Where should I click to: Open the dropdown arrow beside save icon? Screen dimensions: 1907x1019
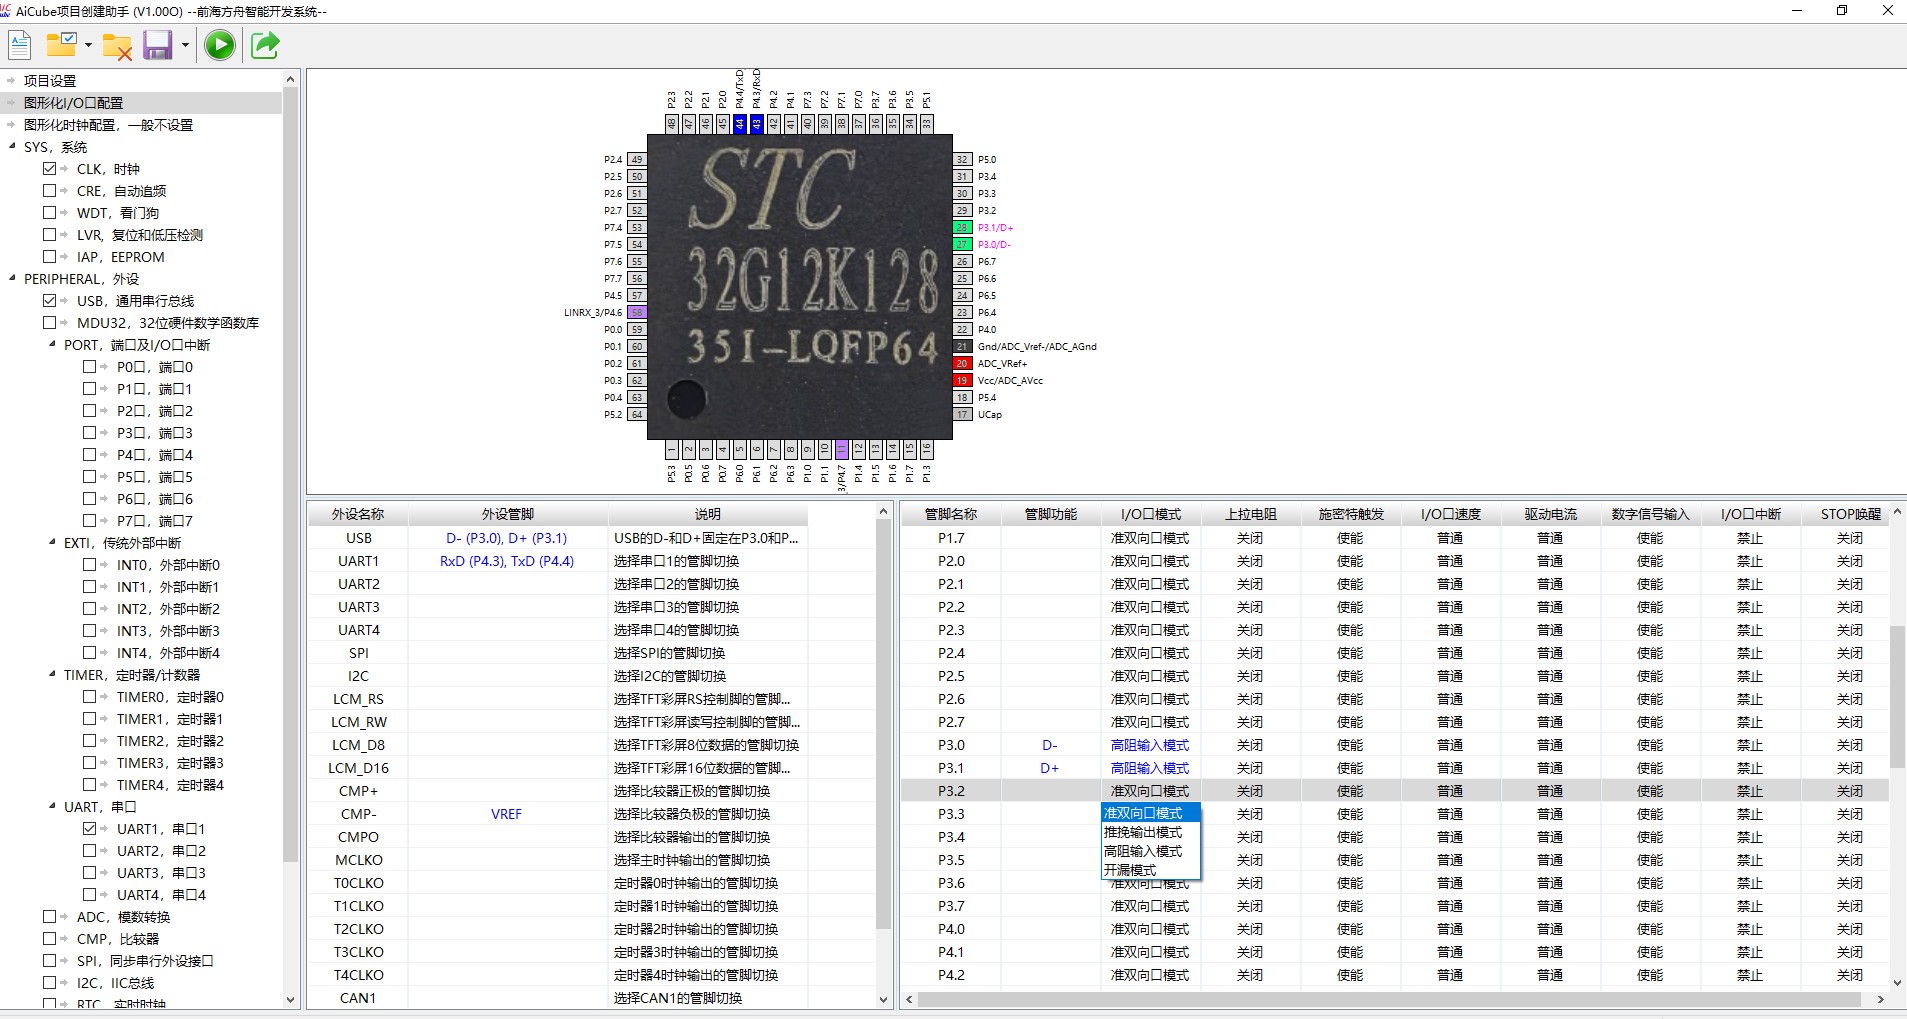tap(185, 46)
